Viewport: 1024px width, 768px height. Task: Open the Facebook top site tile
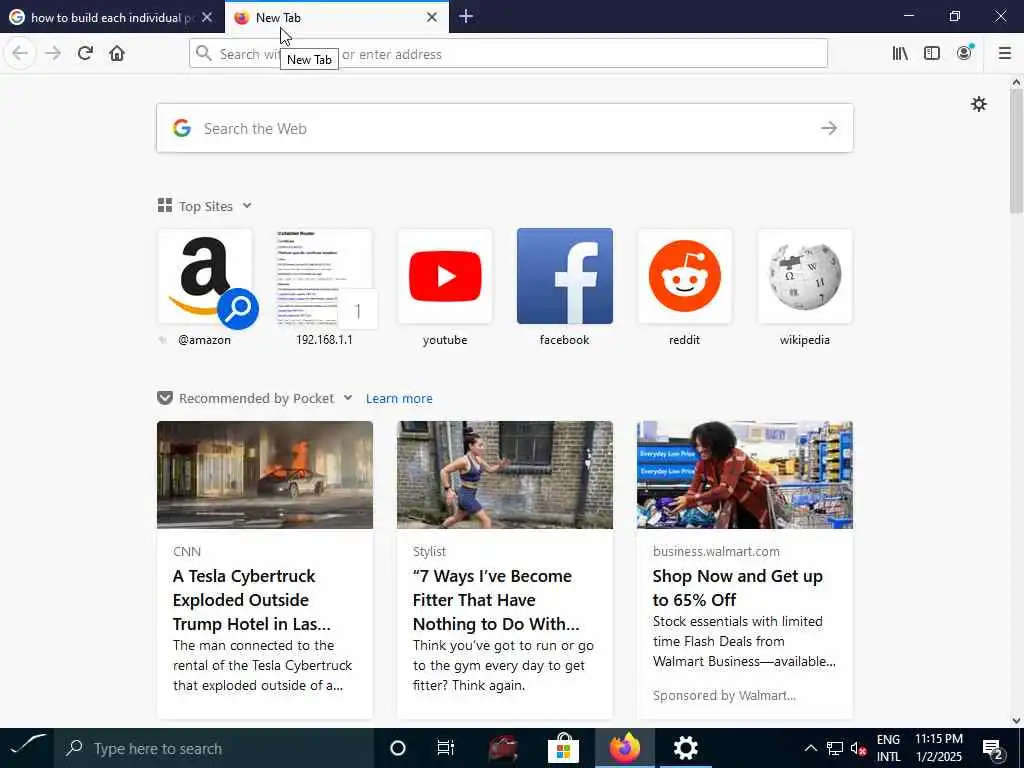[565, 276]
